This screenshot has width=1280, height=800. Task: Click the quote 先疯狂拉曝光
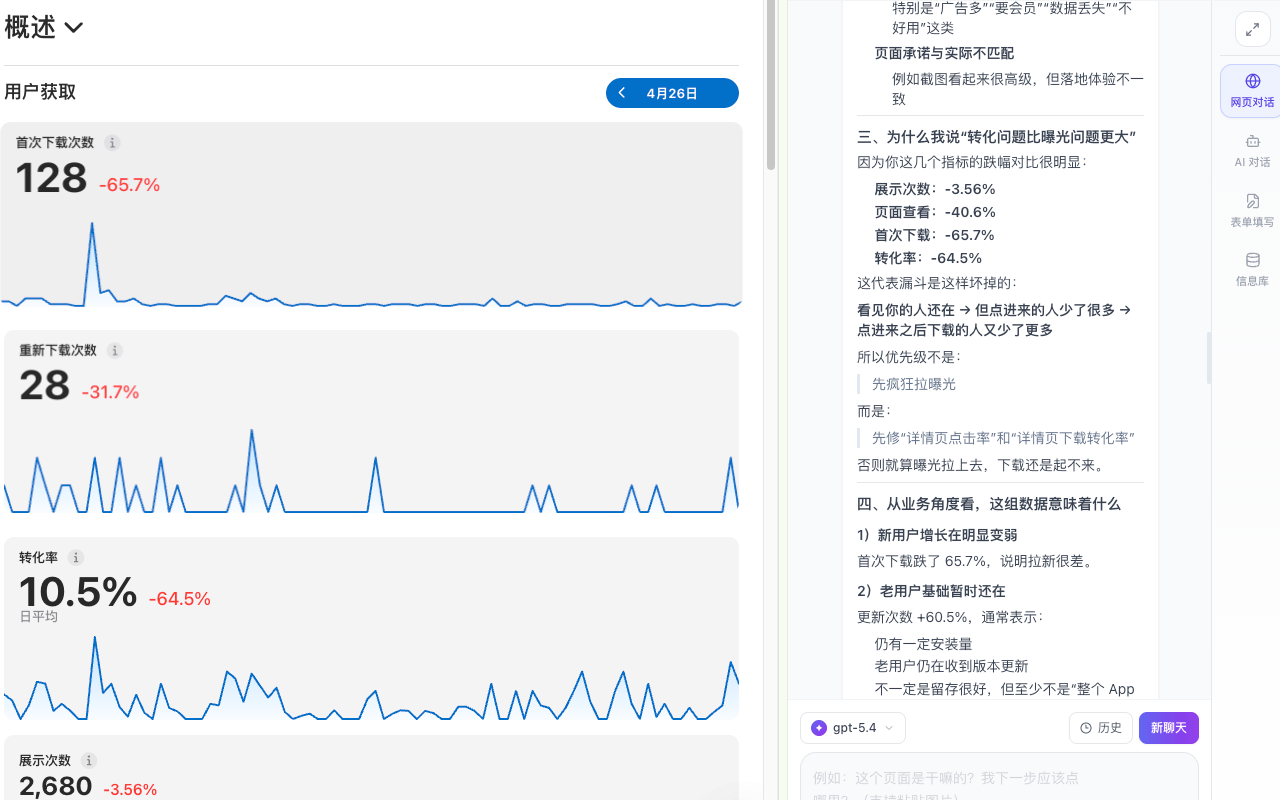914,384
